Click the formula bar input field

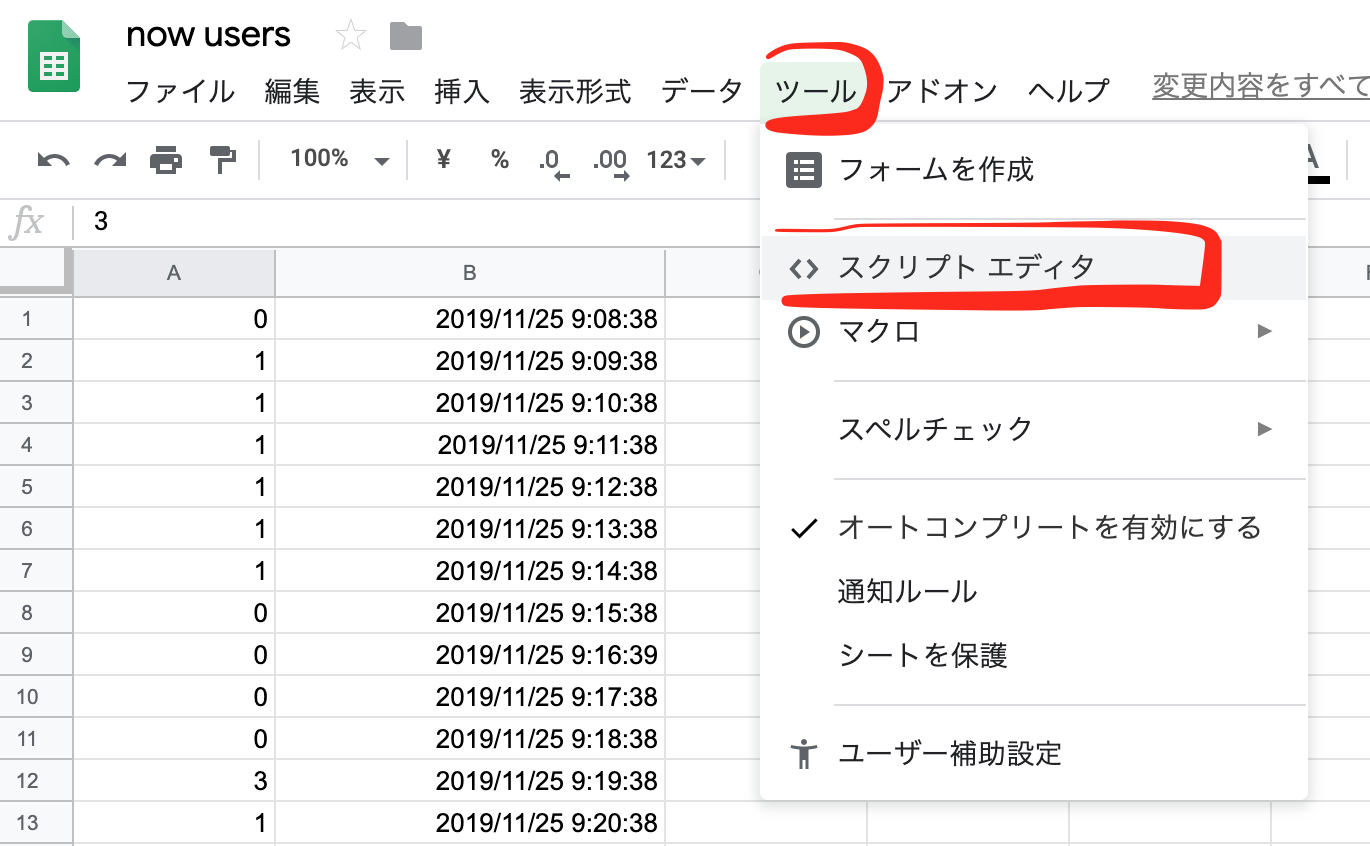click(x=400, y=222)
